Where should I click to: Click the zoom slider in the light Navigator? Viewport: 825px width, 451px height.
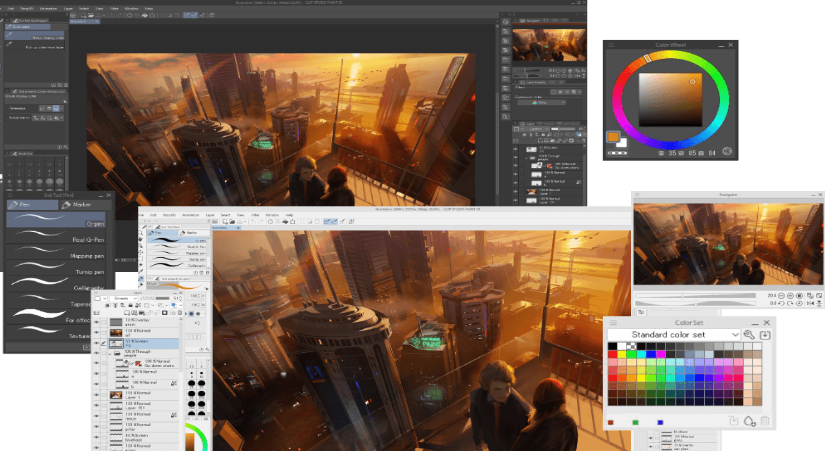[x=695, y=296]
